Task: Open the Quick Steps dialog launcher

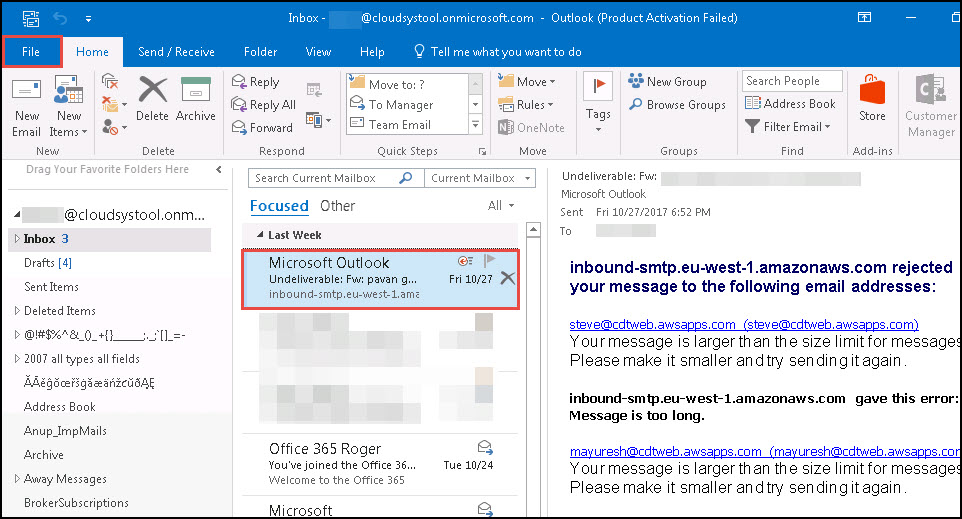Action: [482, 151]
